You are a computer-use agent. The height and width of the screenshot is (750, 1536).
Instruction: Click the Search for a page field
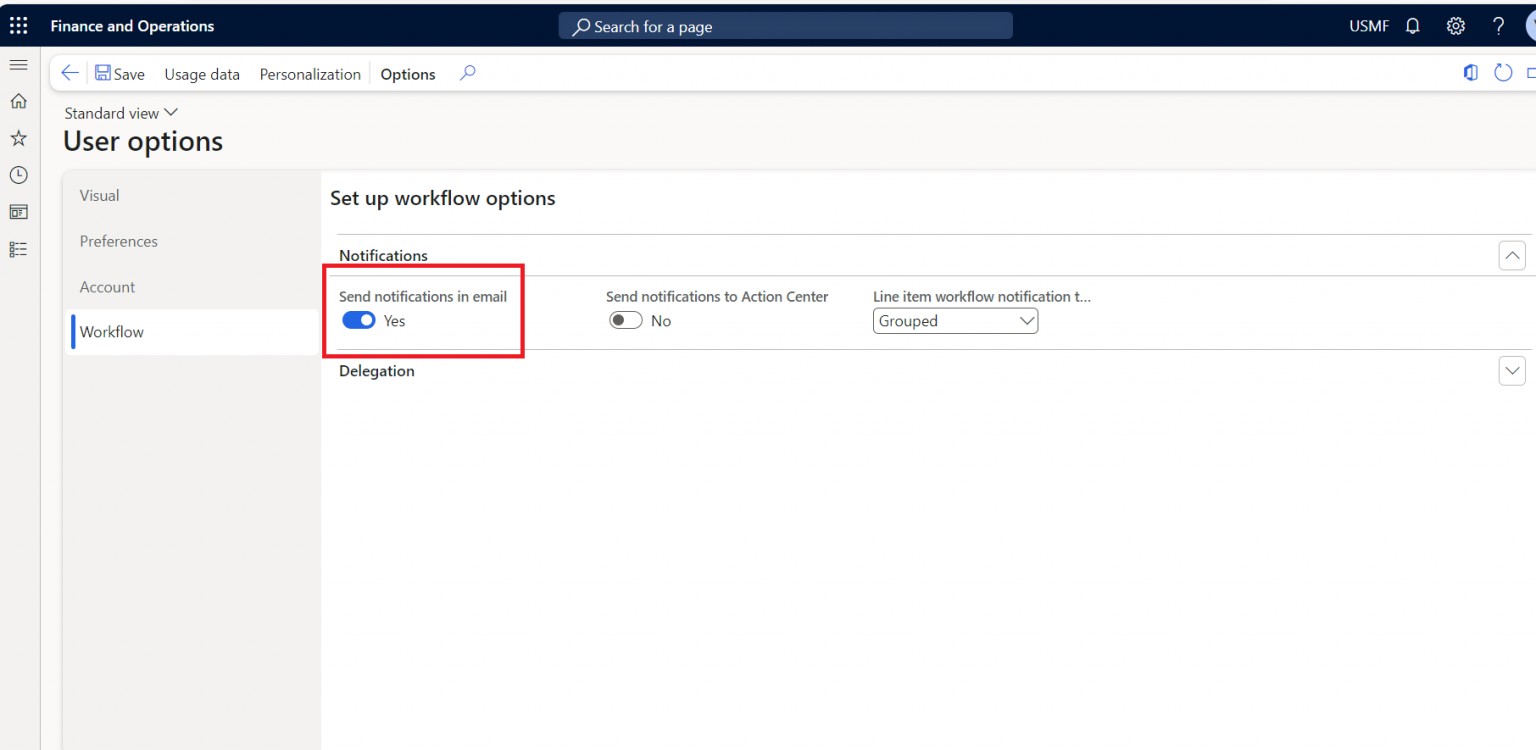tap(785, 26)
